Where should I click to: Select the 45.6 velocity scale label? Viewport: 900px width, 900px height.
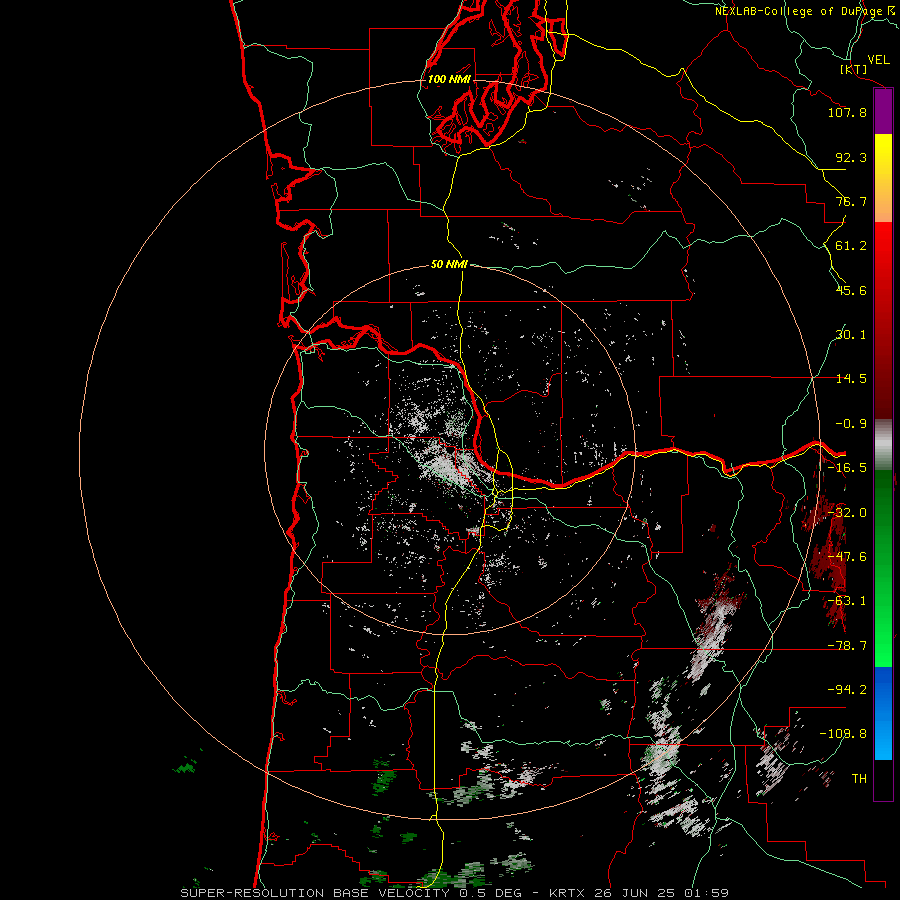(851, 290)
